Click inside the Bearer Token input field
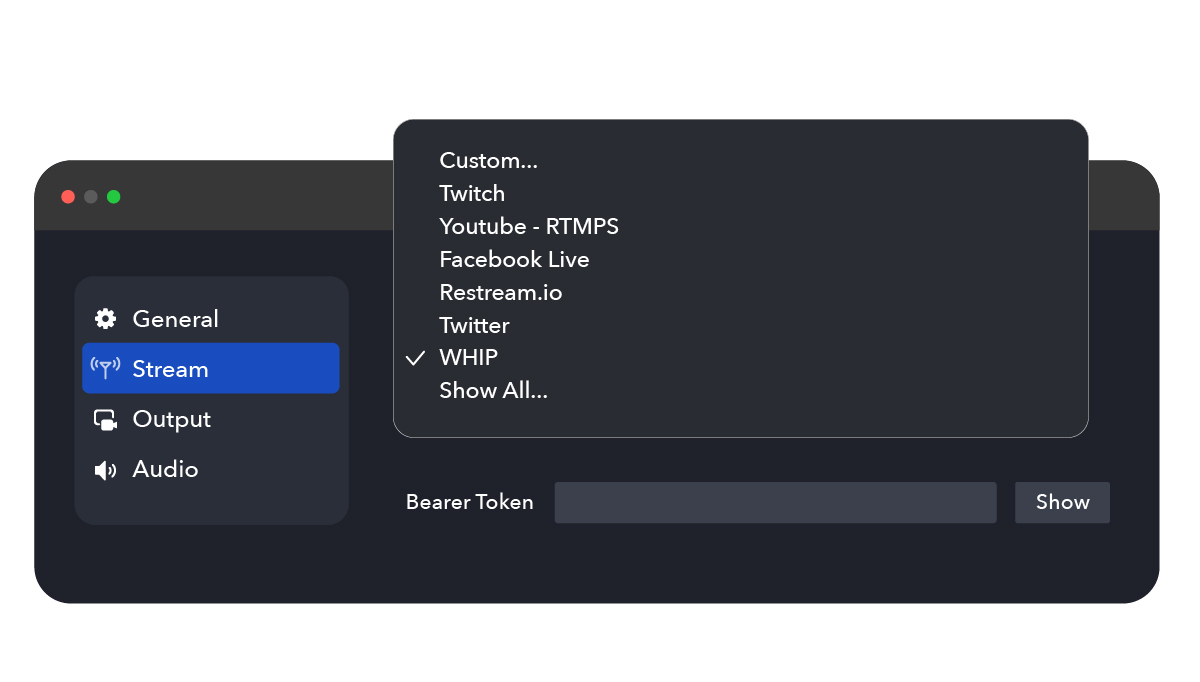The height and width of the screenshot is (682, 1200). pyautogui.click(x=775, y=502)
